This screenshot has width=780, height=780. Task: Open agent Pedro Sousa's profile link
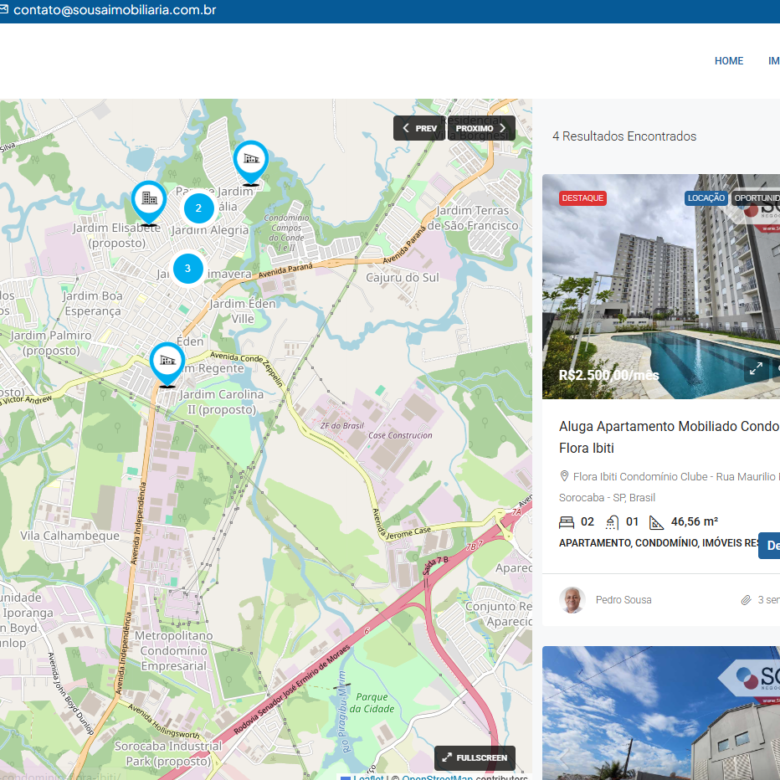click(623, 600)
